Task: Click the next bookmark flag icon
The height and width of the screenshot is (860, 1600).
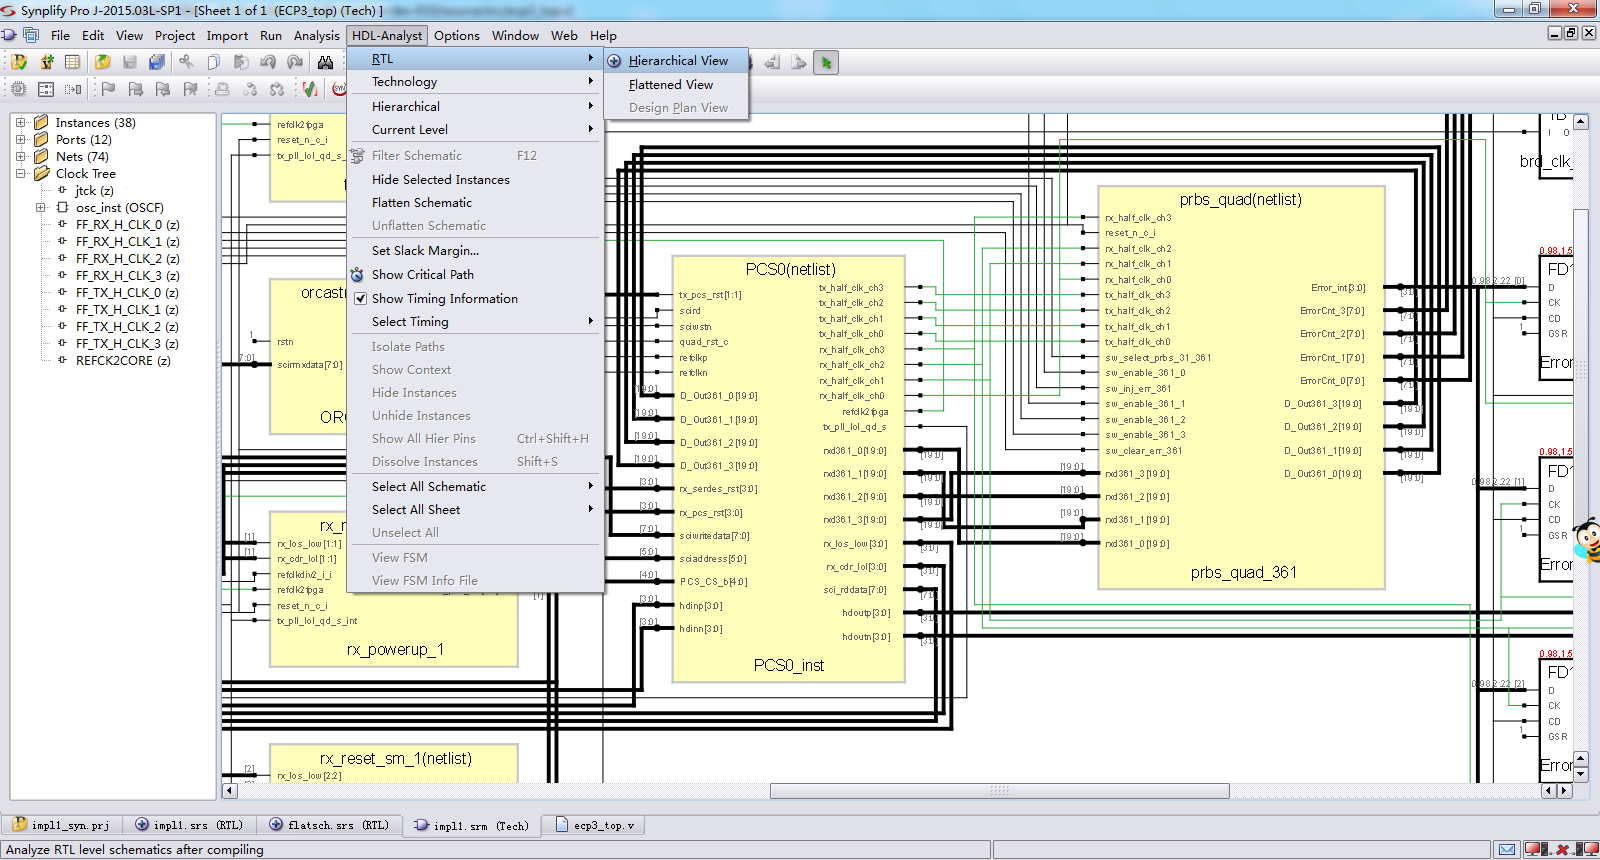Action: (x=136, y=89)
